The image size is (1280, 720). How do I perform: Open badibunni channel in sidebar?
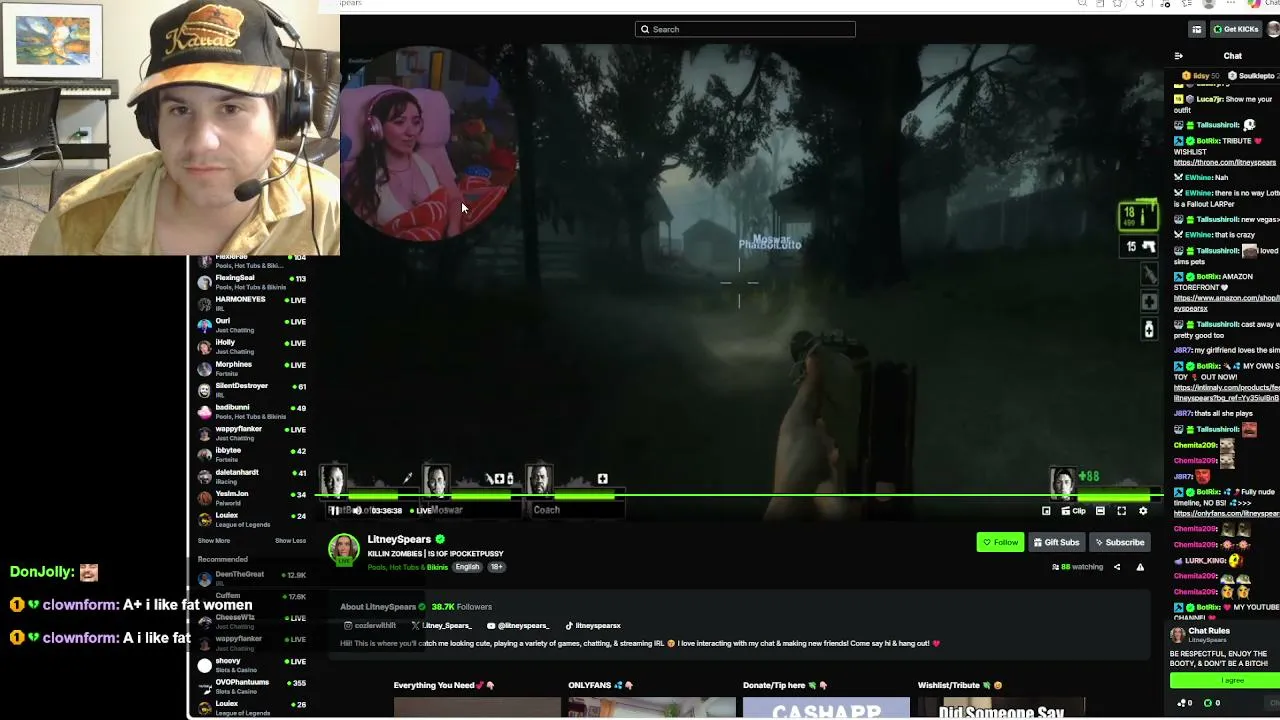[252, 411]
